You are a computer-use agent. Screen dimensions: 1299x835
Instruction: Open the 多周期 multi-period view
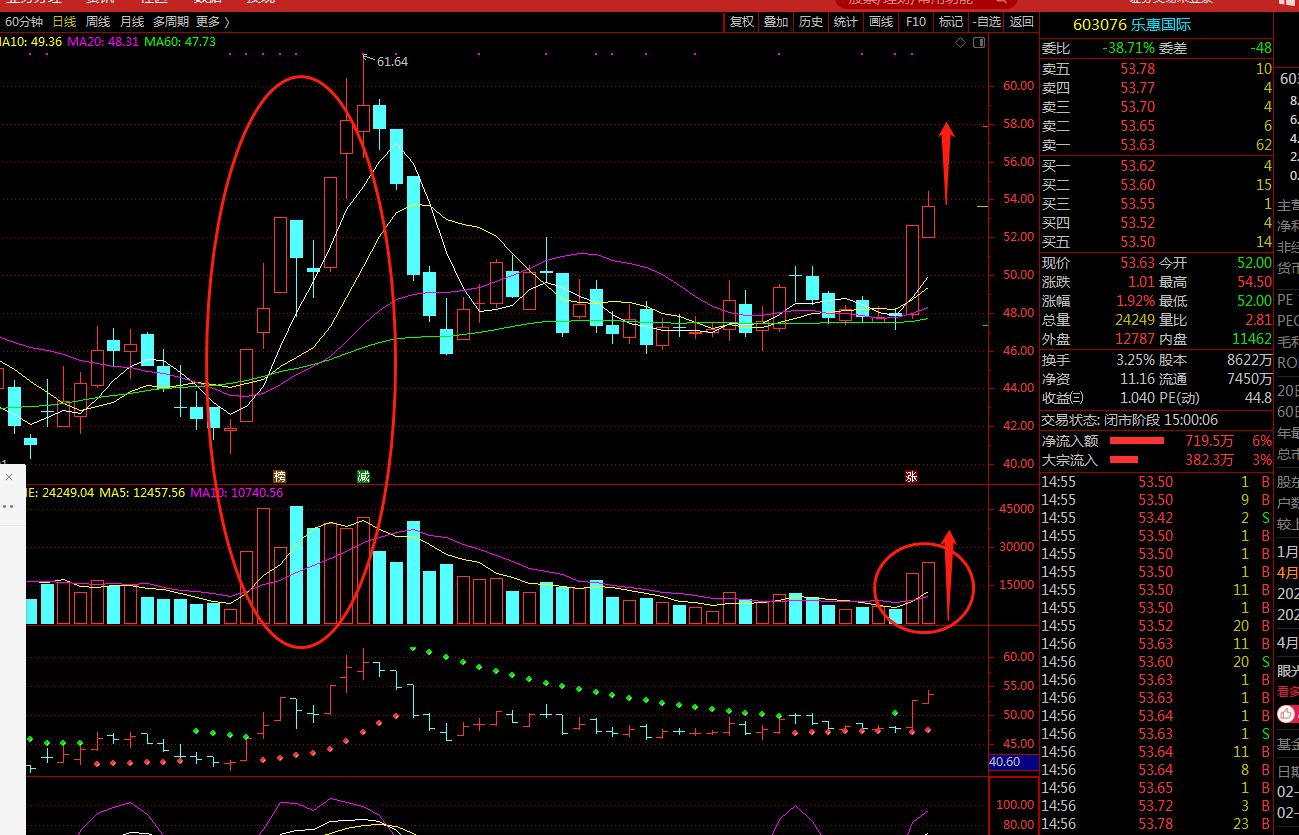coord(171,21)
